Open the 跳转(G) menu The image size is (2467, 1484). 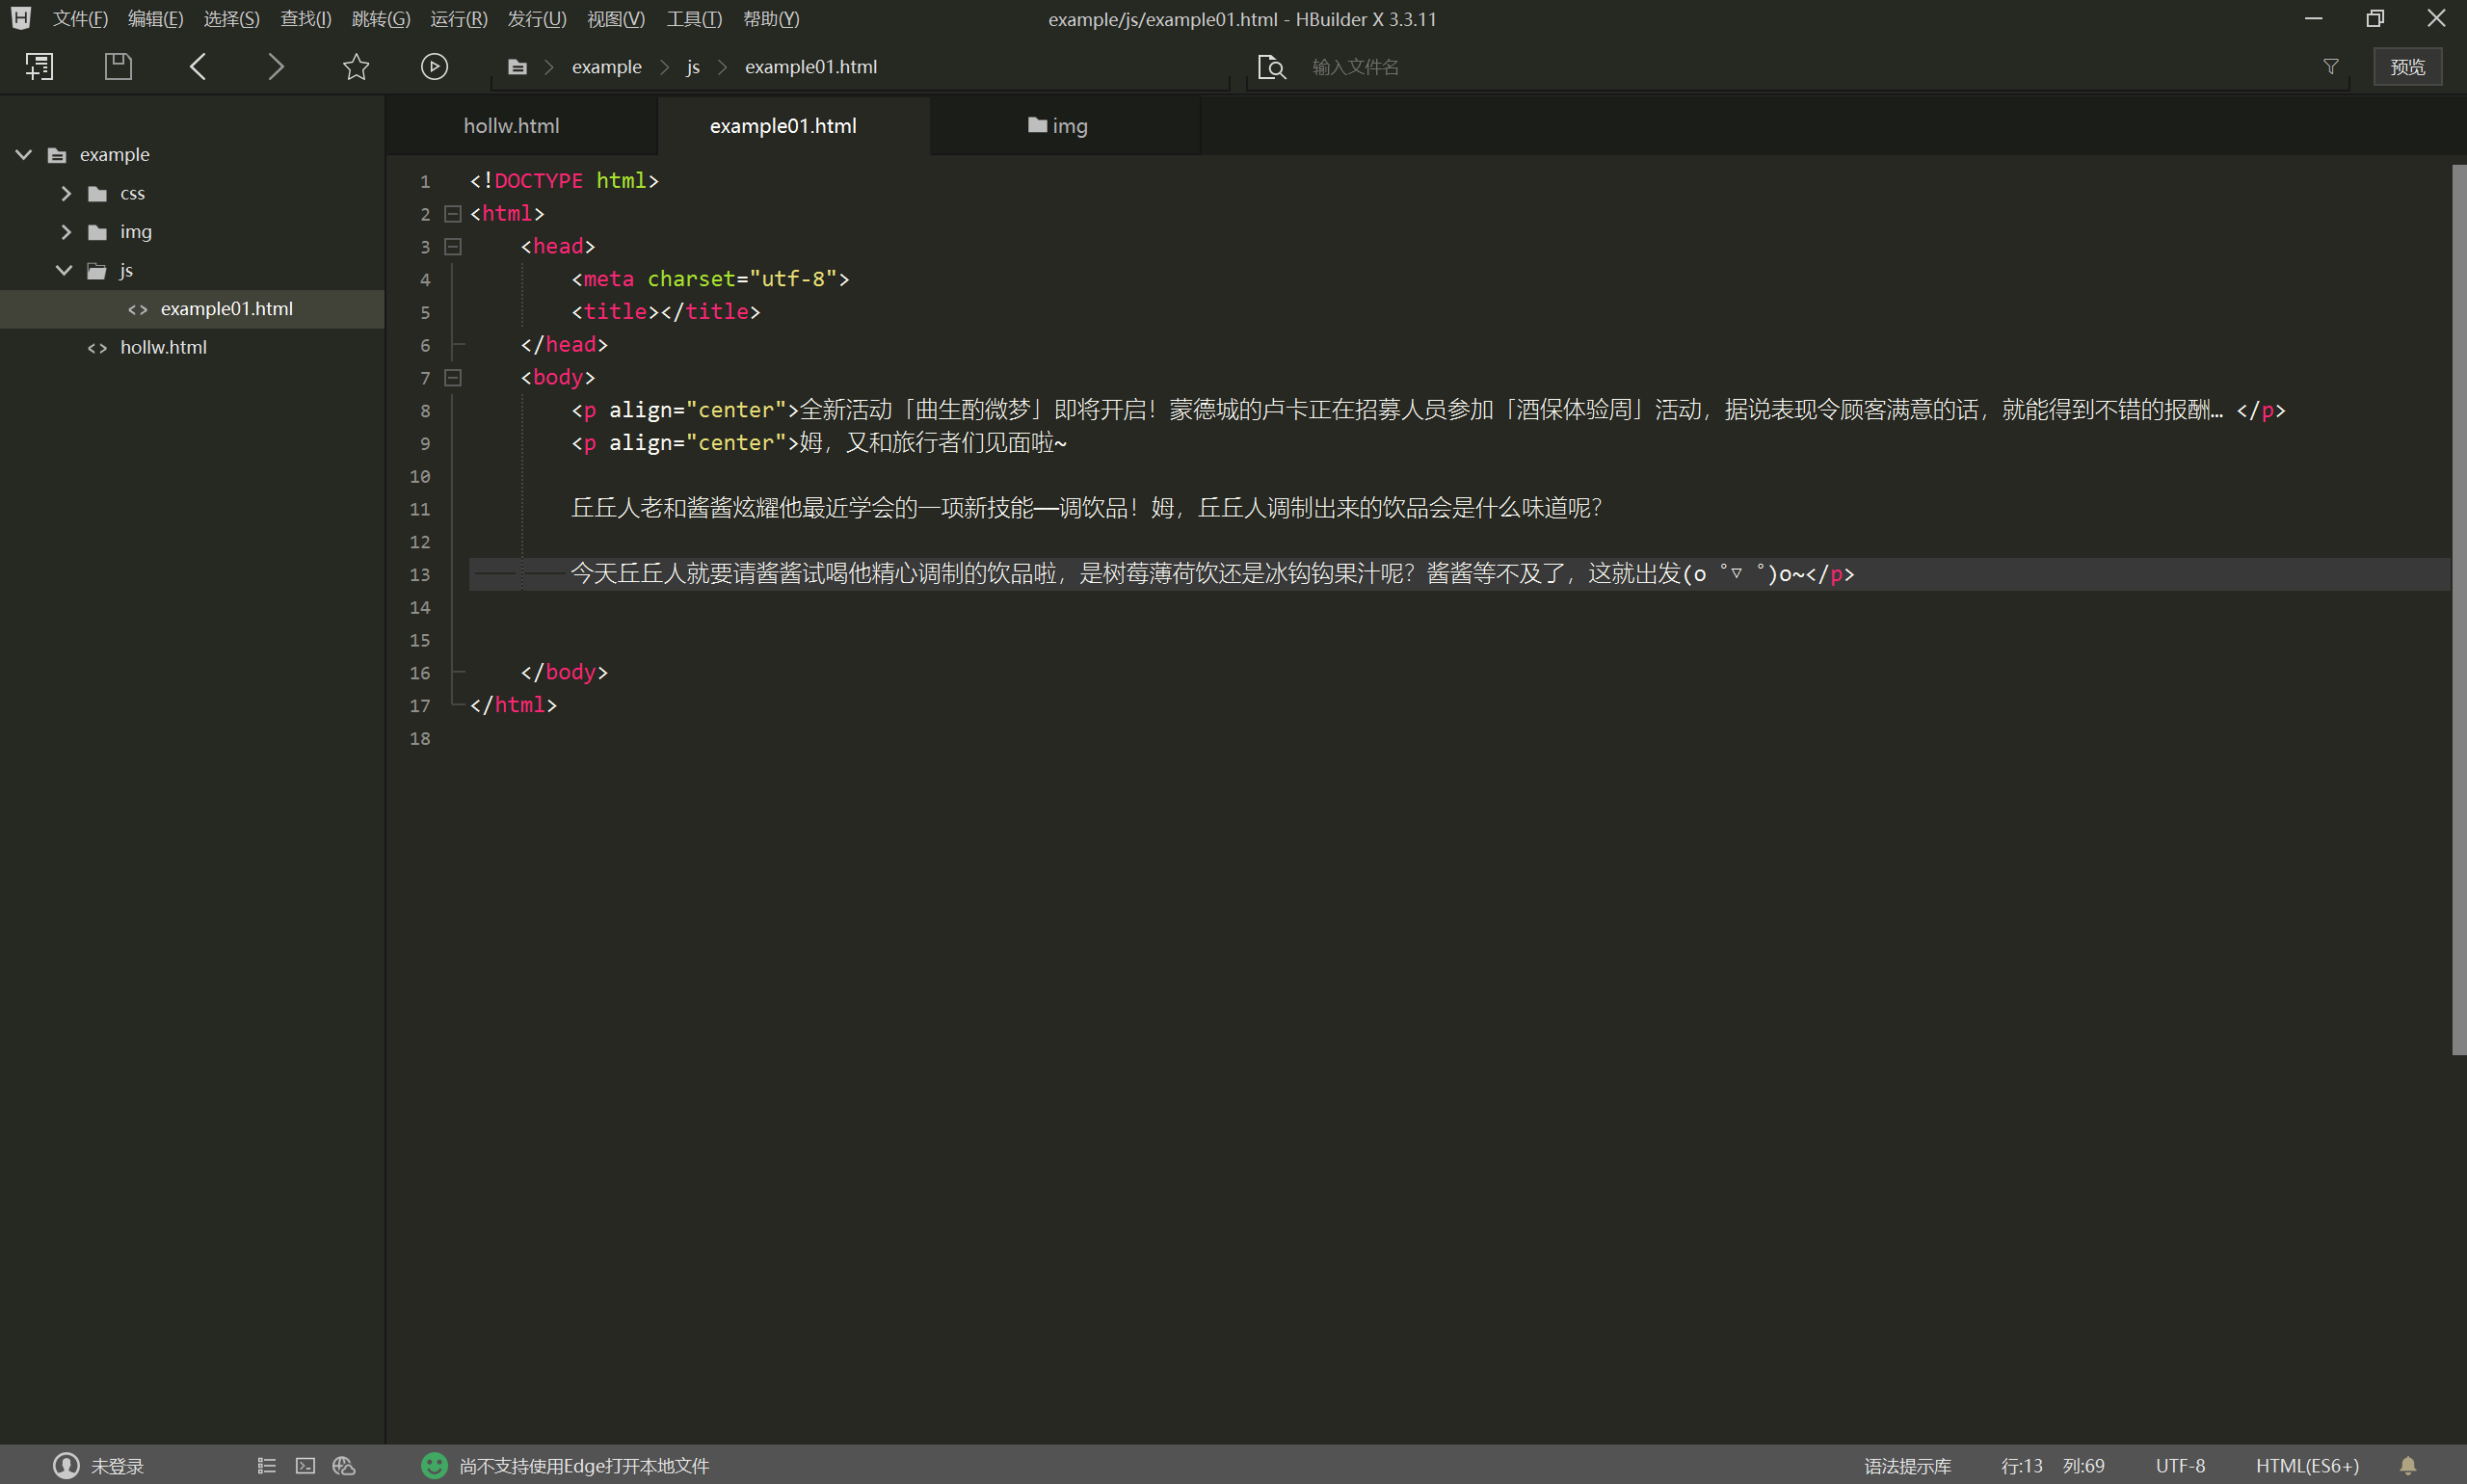pos(381,19)
